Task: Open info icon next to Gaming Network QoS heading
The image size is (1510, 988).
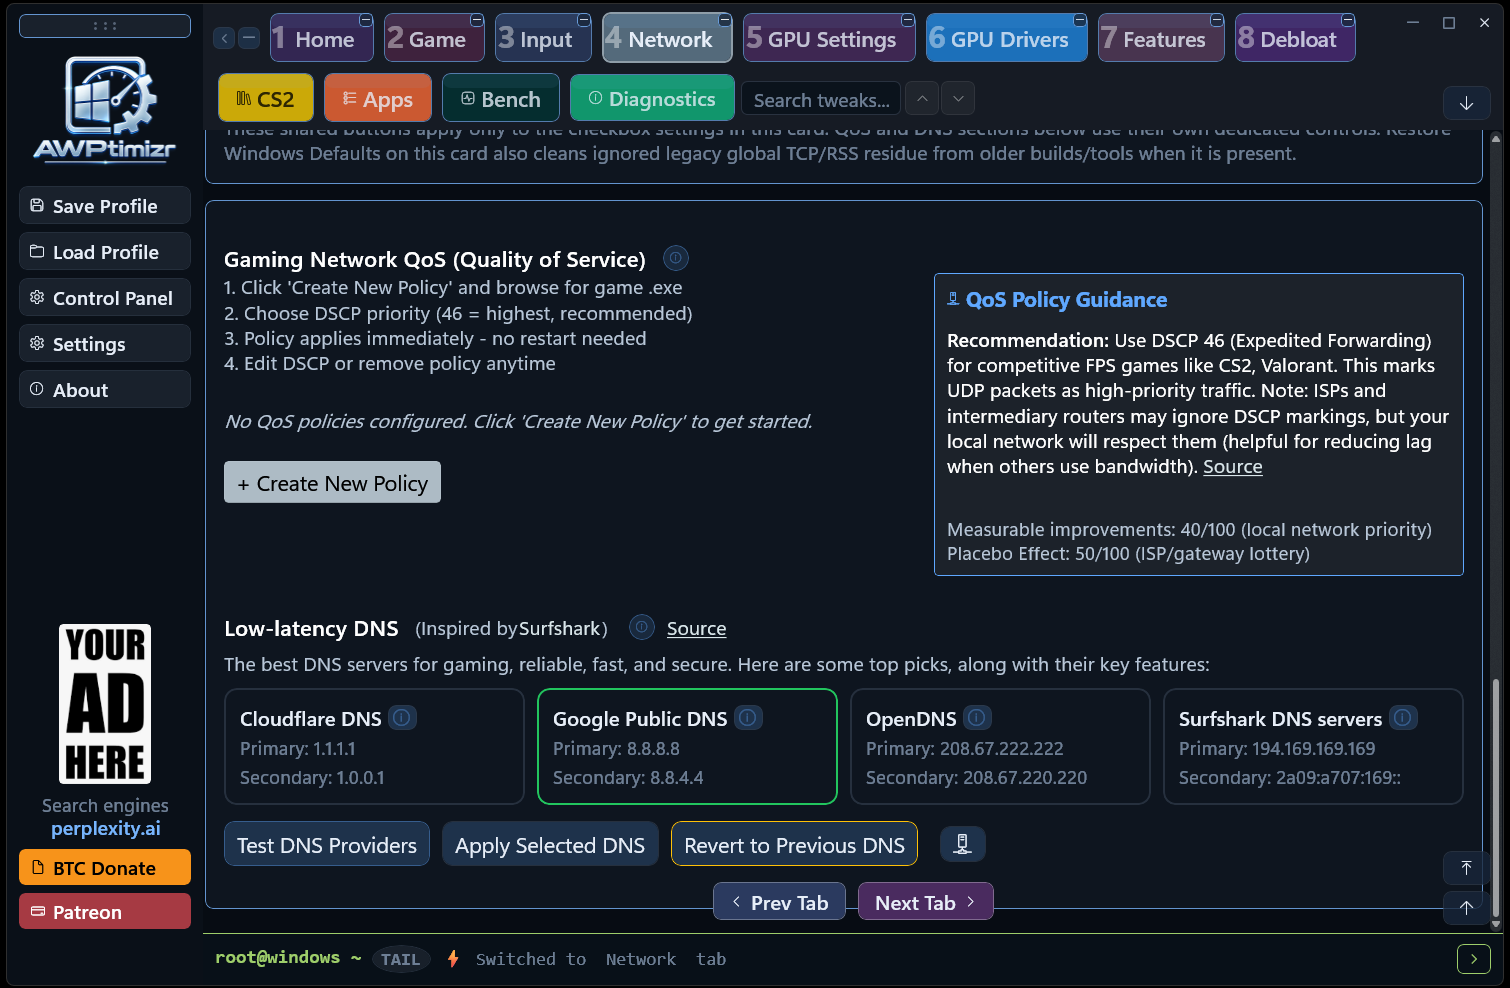Action: point(676,258)
